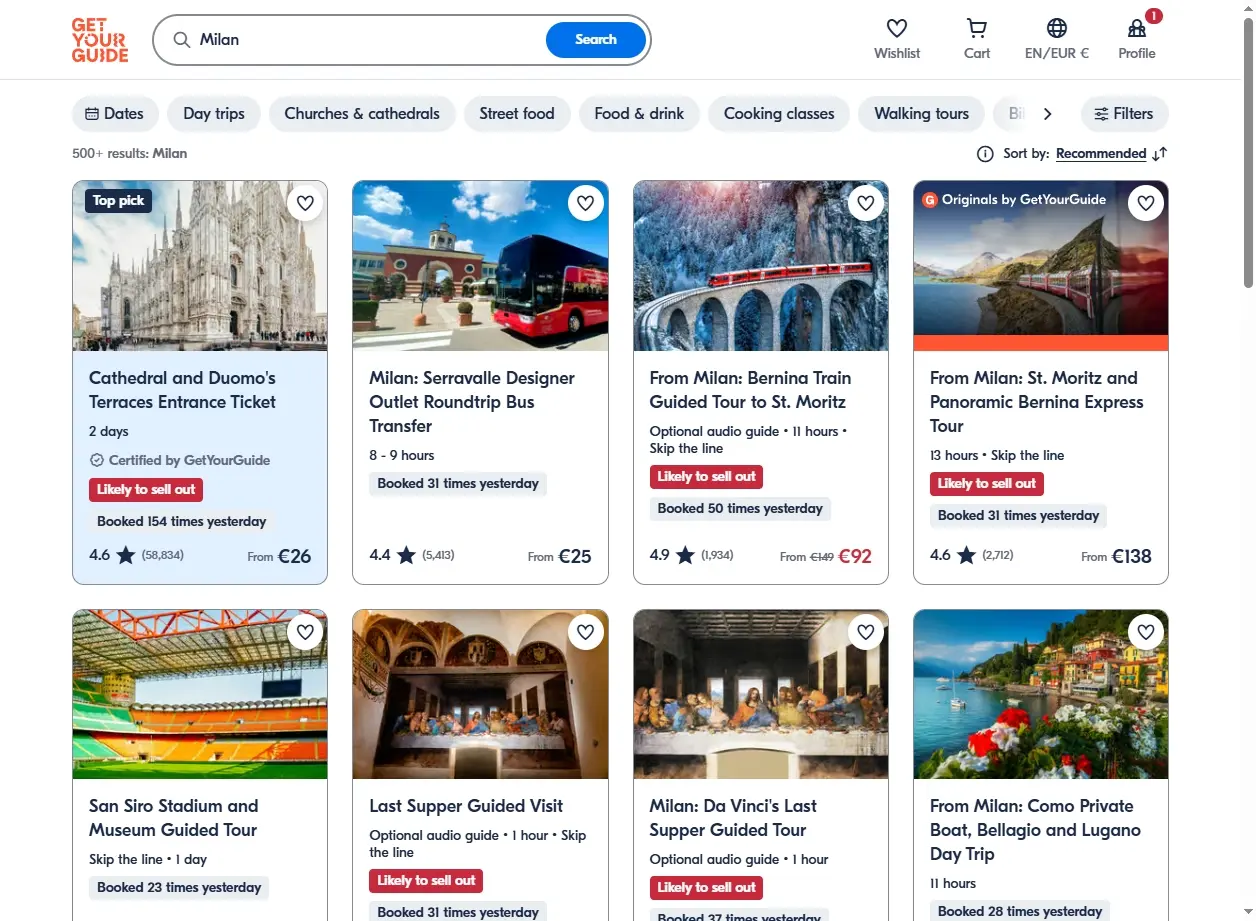Wishlist the Como Private Boat card
Image resolution: width=1256 pixels, height=921 pixels.
(x=1146, y=631)
